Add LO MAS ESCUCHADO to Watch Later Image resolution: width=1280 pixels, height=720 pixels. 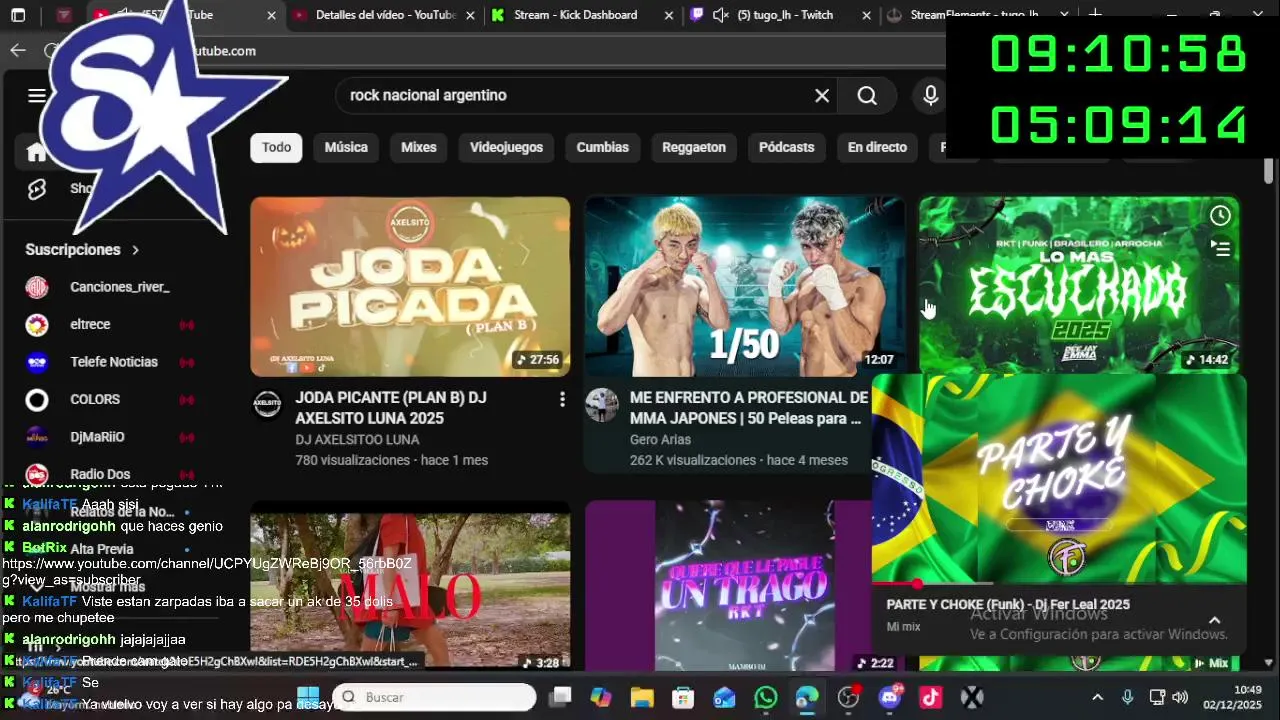(1220, 216)
